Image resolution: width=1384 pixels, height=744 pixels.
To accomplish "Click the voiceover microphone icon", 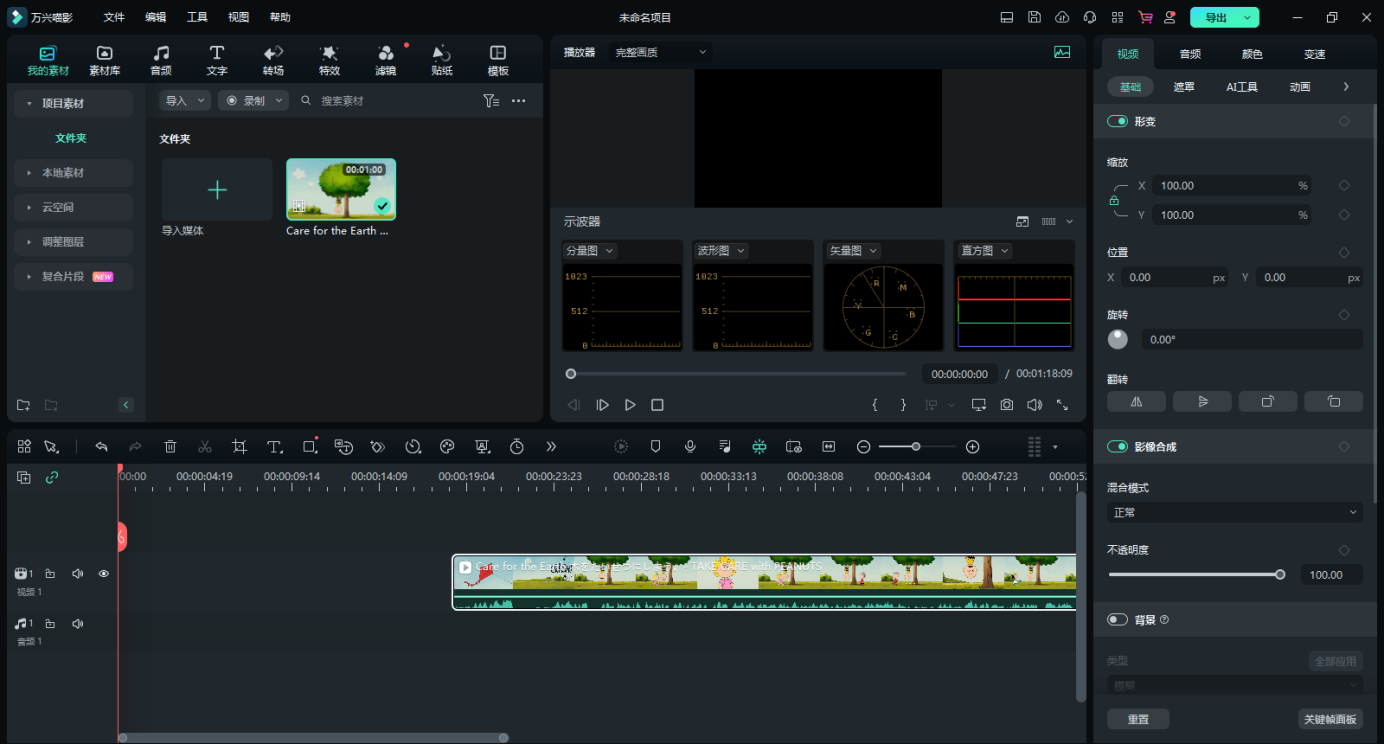I will pyautogui.click(x=690, y=447).
